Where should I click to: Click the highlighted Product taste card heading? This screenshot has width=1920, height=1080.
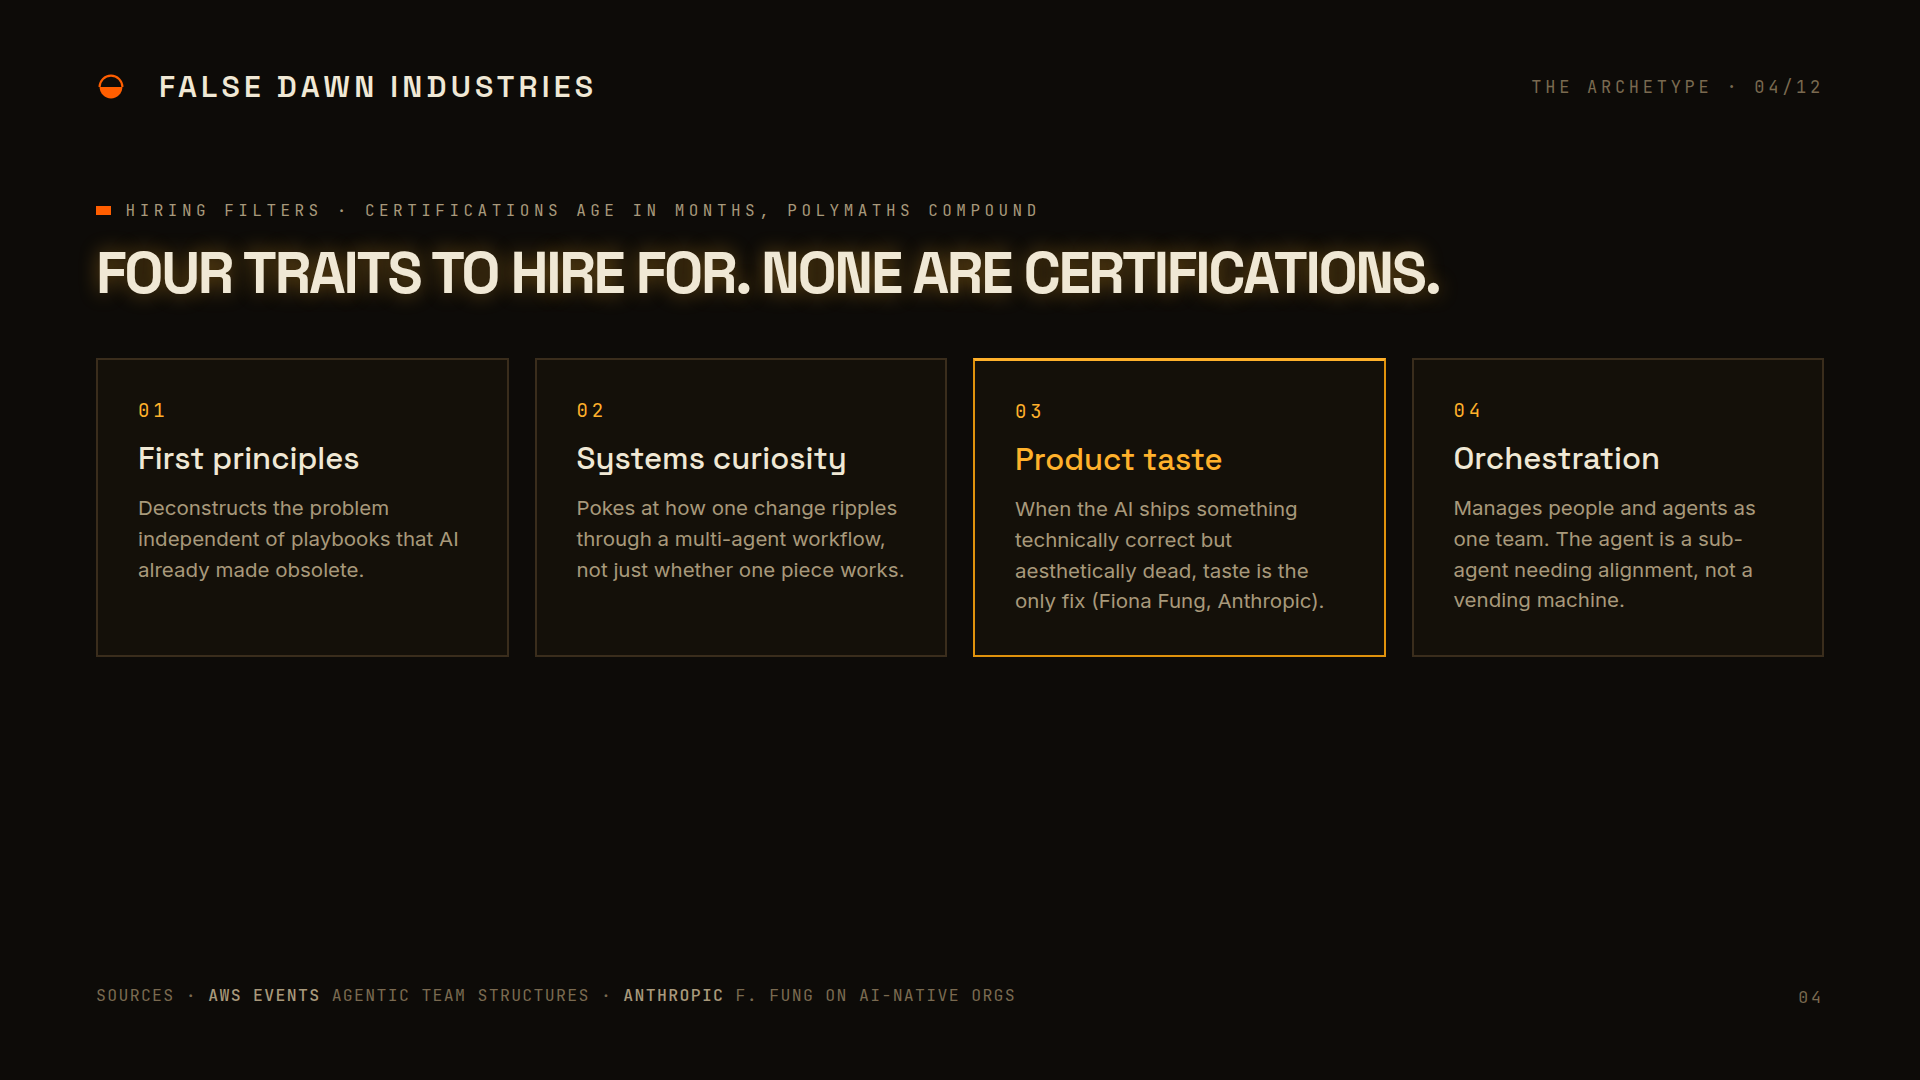1118,460
